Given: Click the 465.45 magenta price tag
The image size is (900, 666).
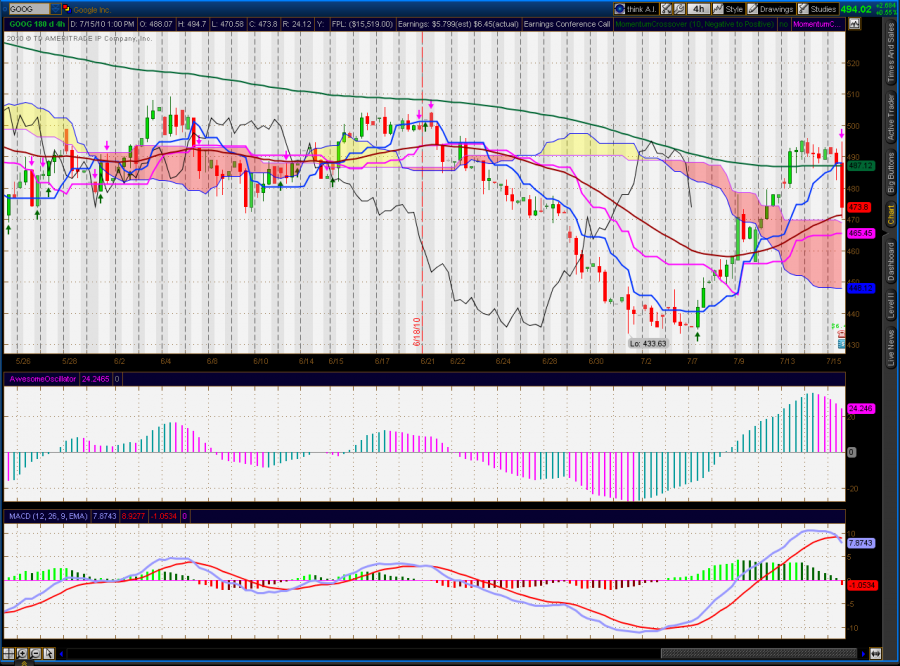Looking at the screenshot, I should coord(860,233).
